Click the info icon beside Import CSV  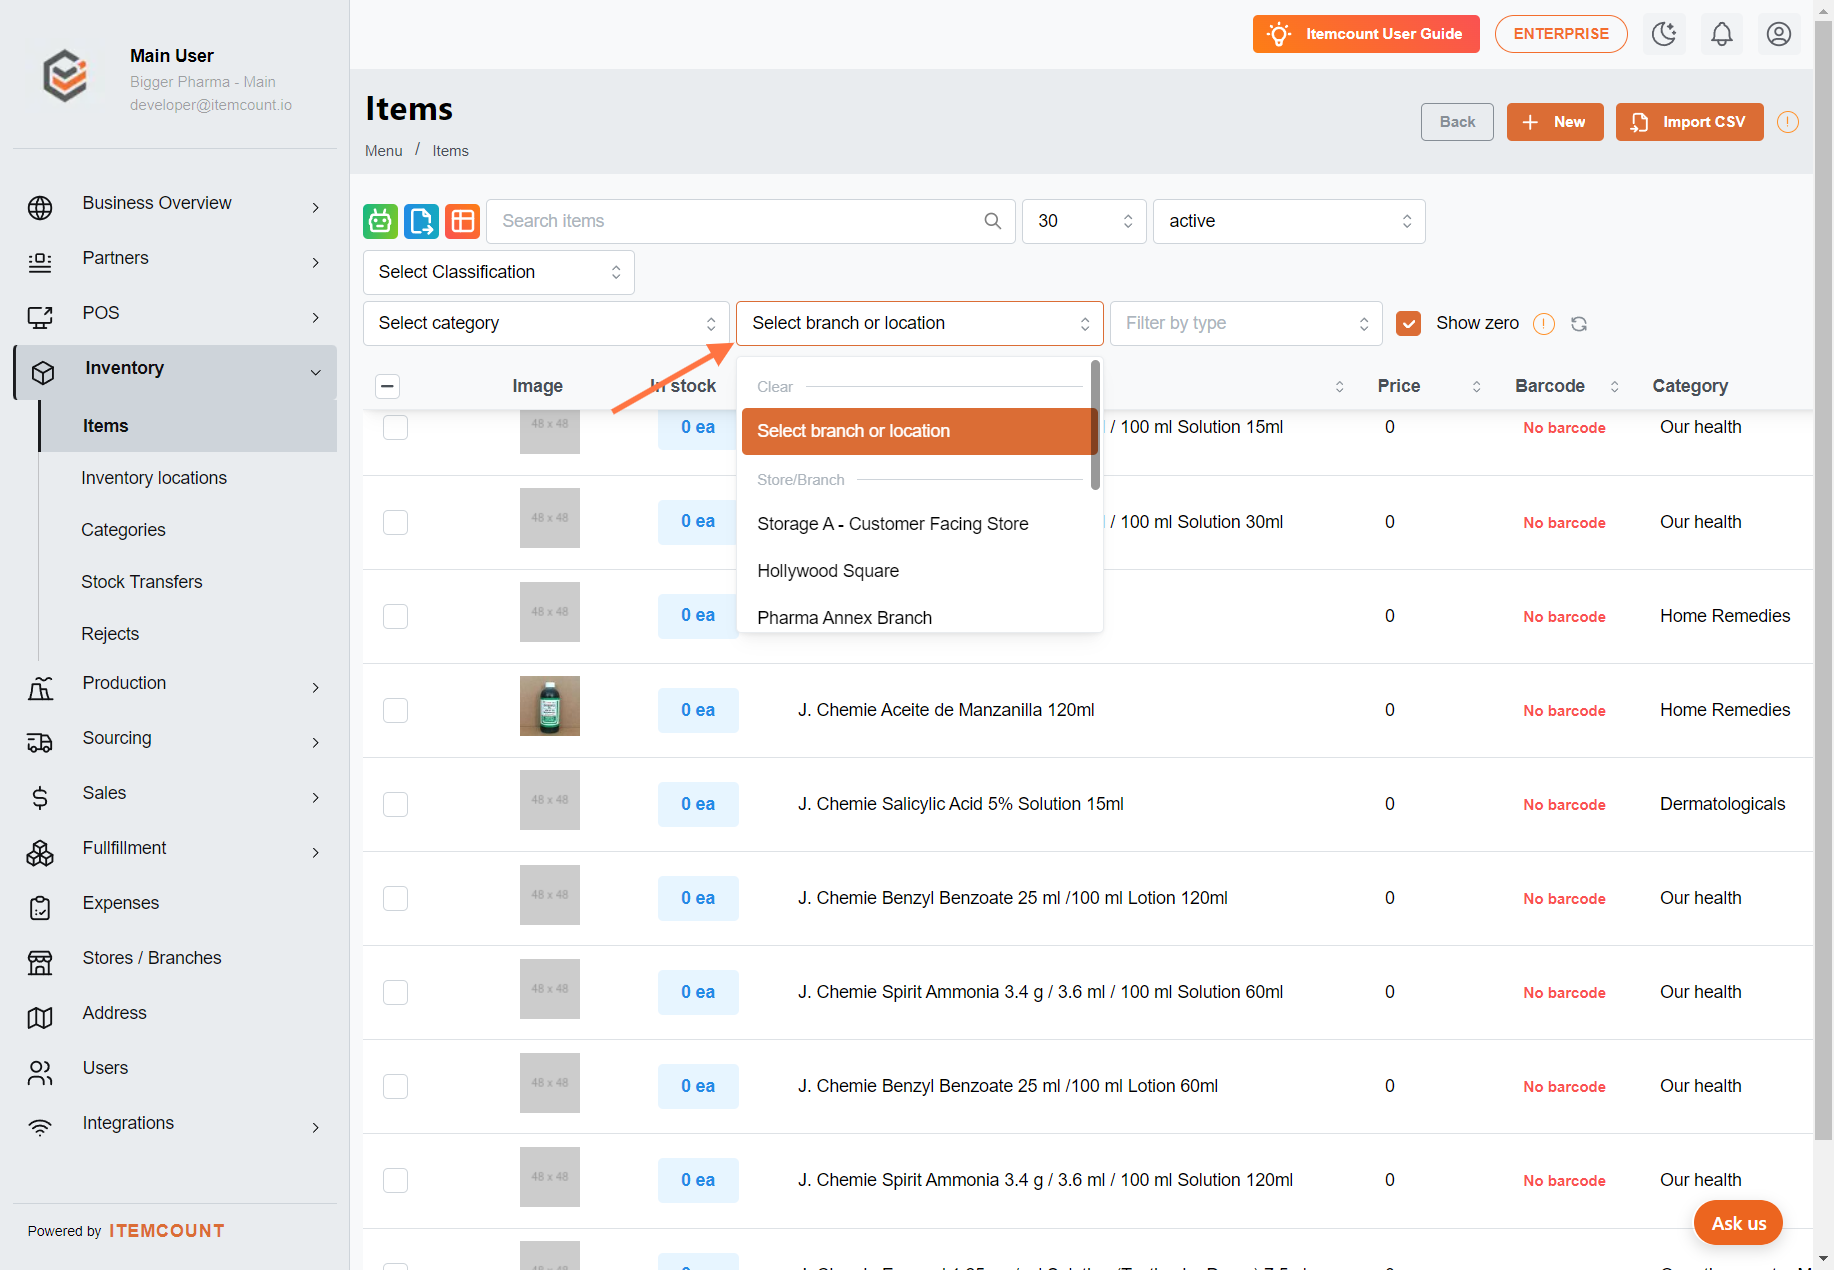coord(1788,122)
